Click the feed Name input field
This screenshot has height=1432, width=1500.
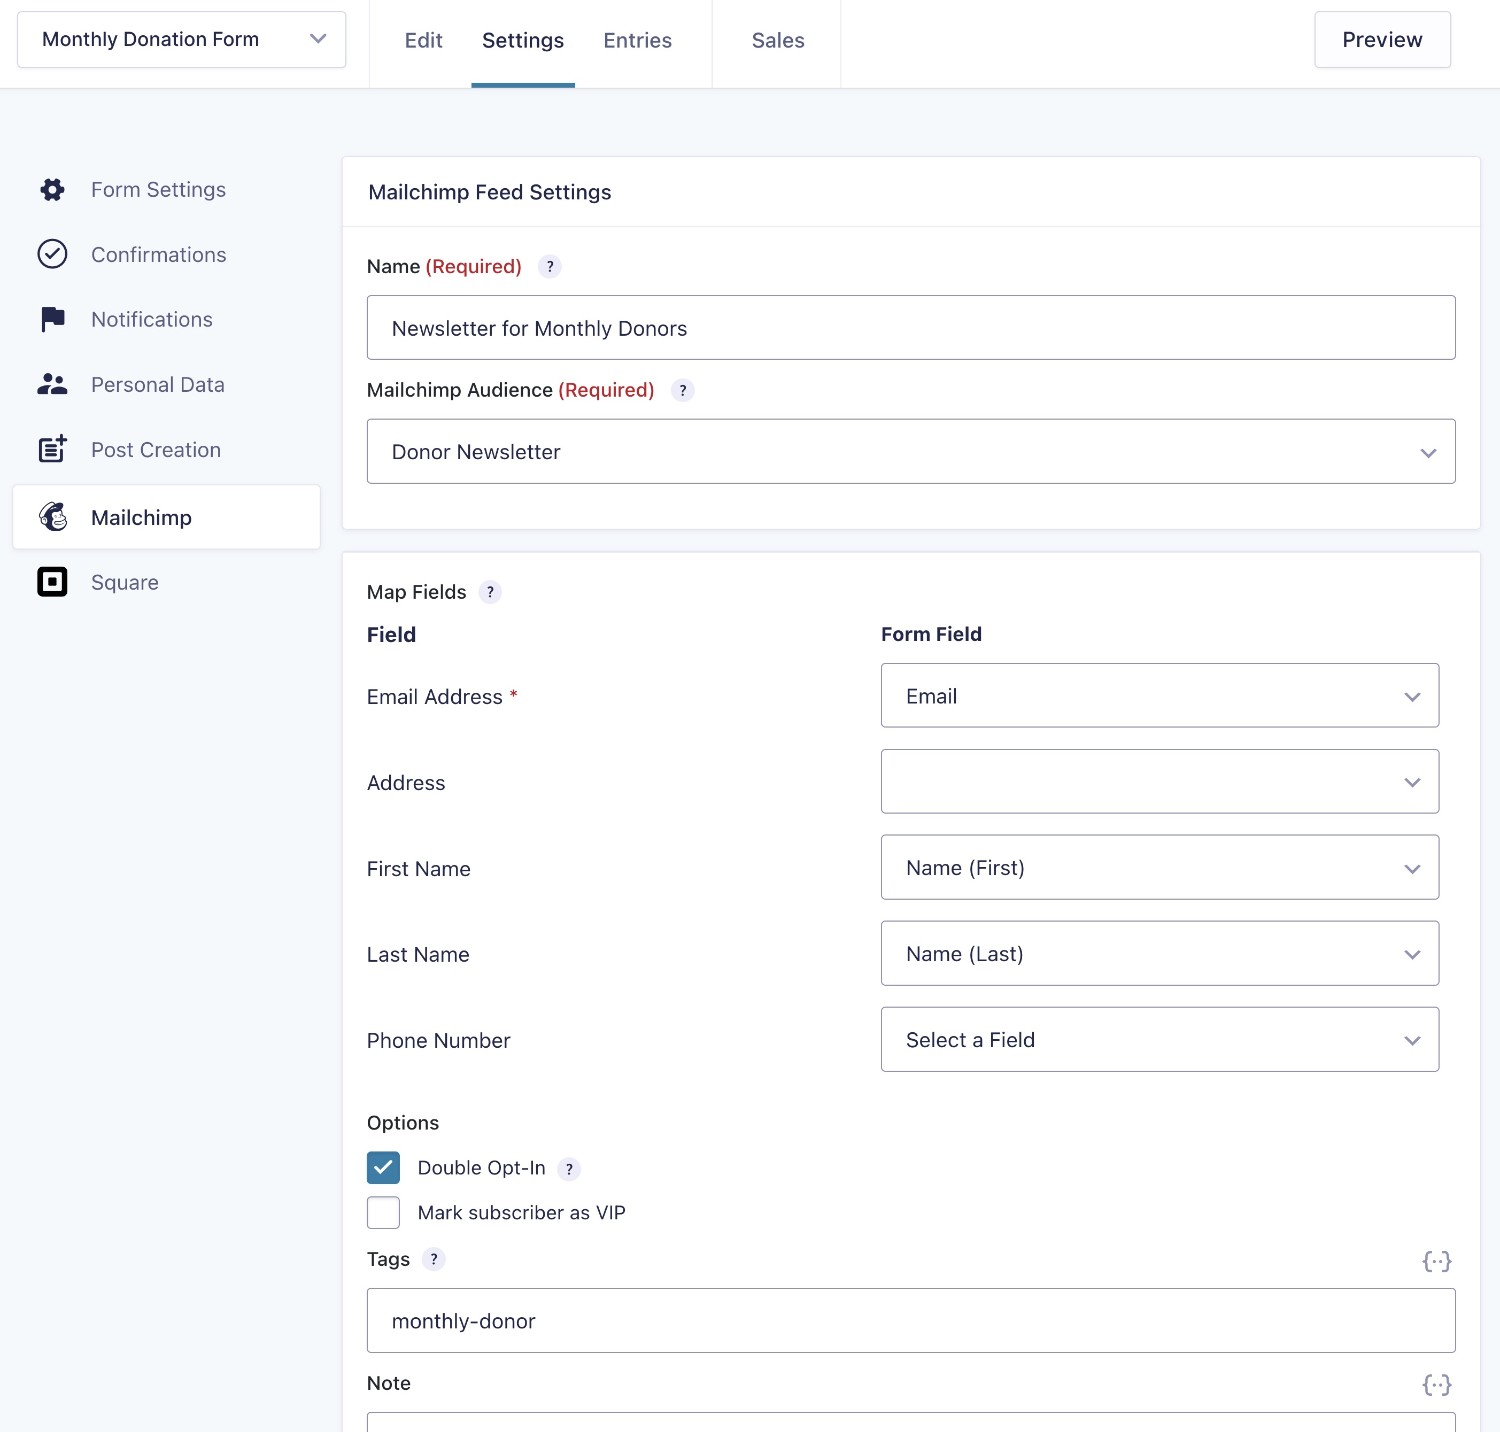[910, 328]
